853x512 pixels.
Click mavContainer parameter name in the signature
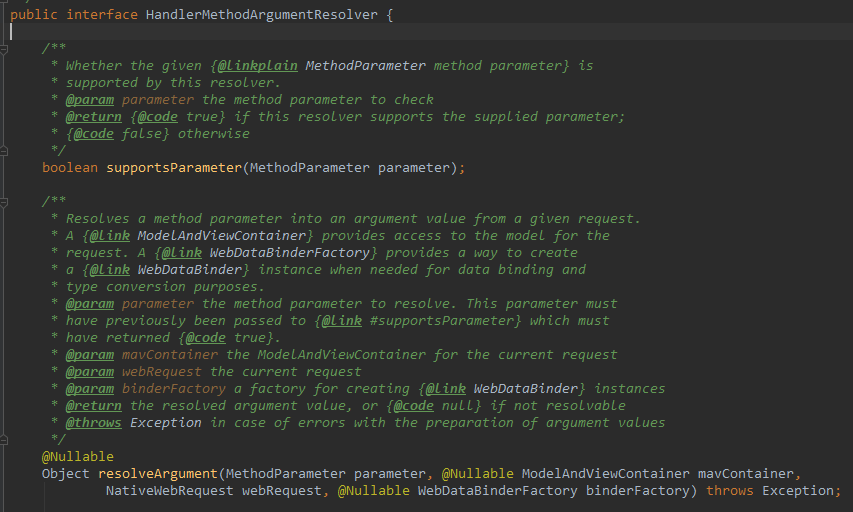click(x=746, y=474)
